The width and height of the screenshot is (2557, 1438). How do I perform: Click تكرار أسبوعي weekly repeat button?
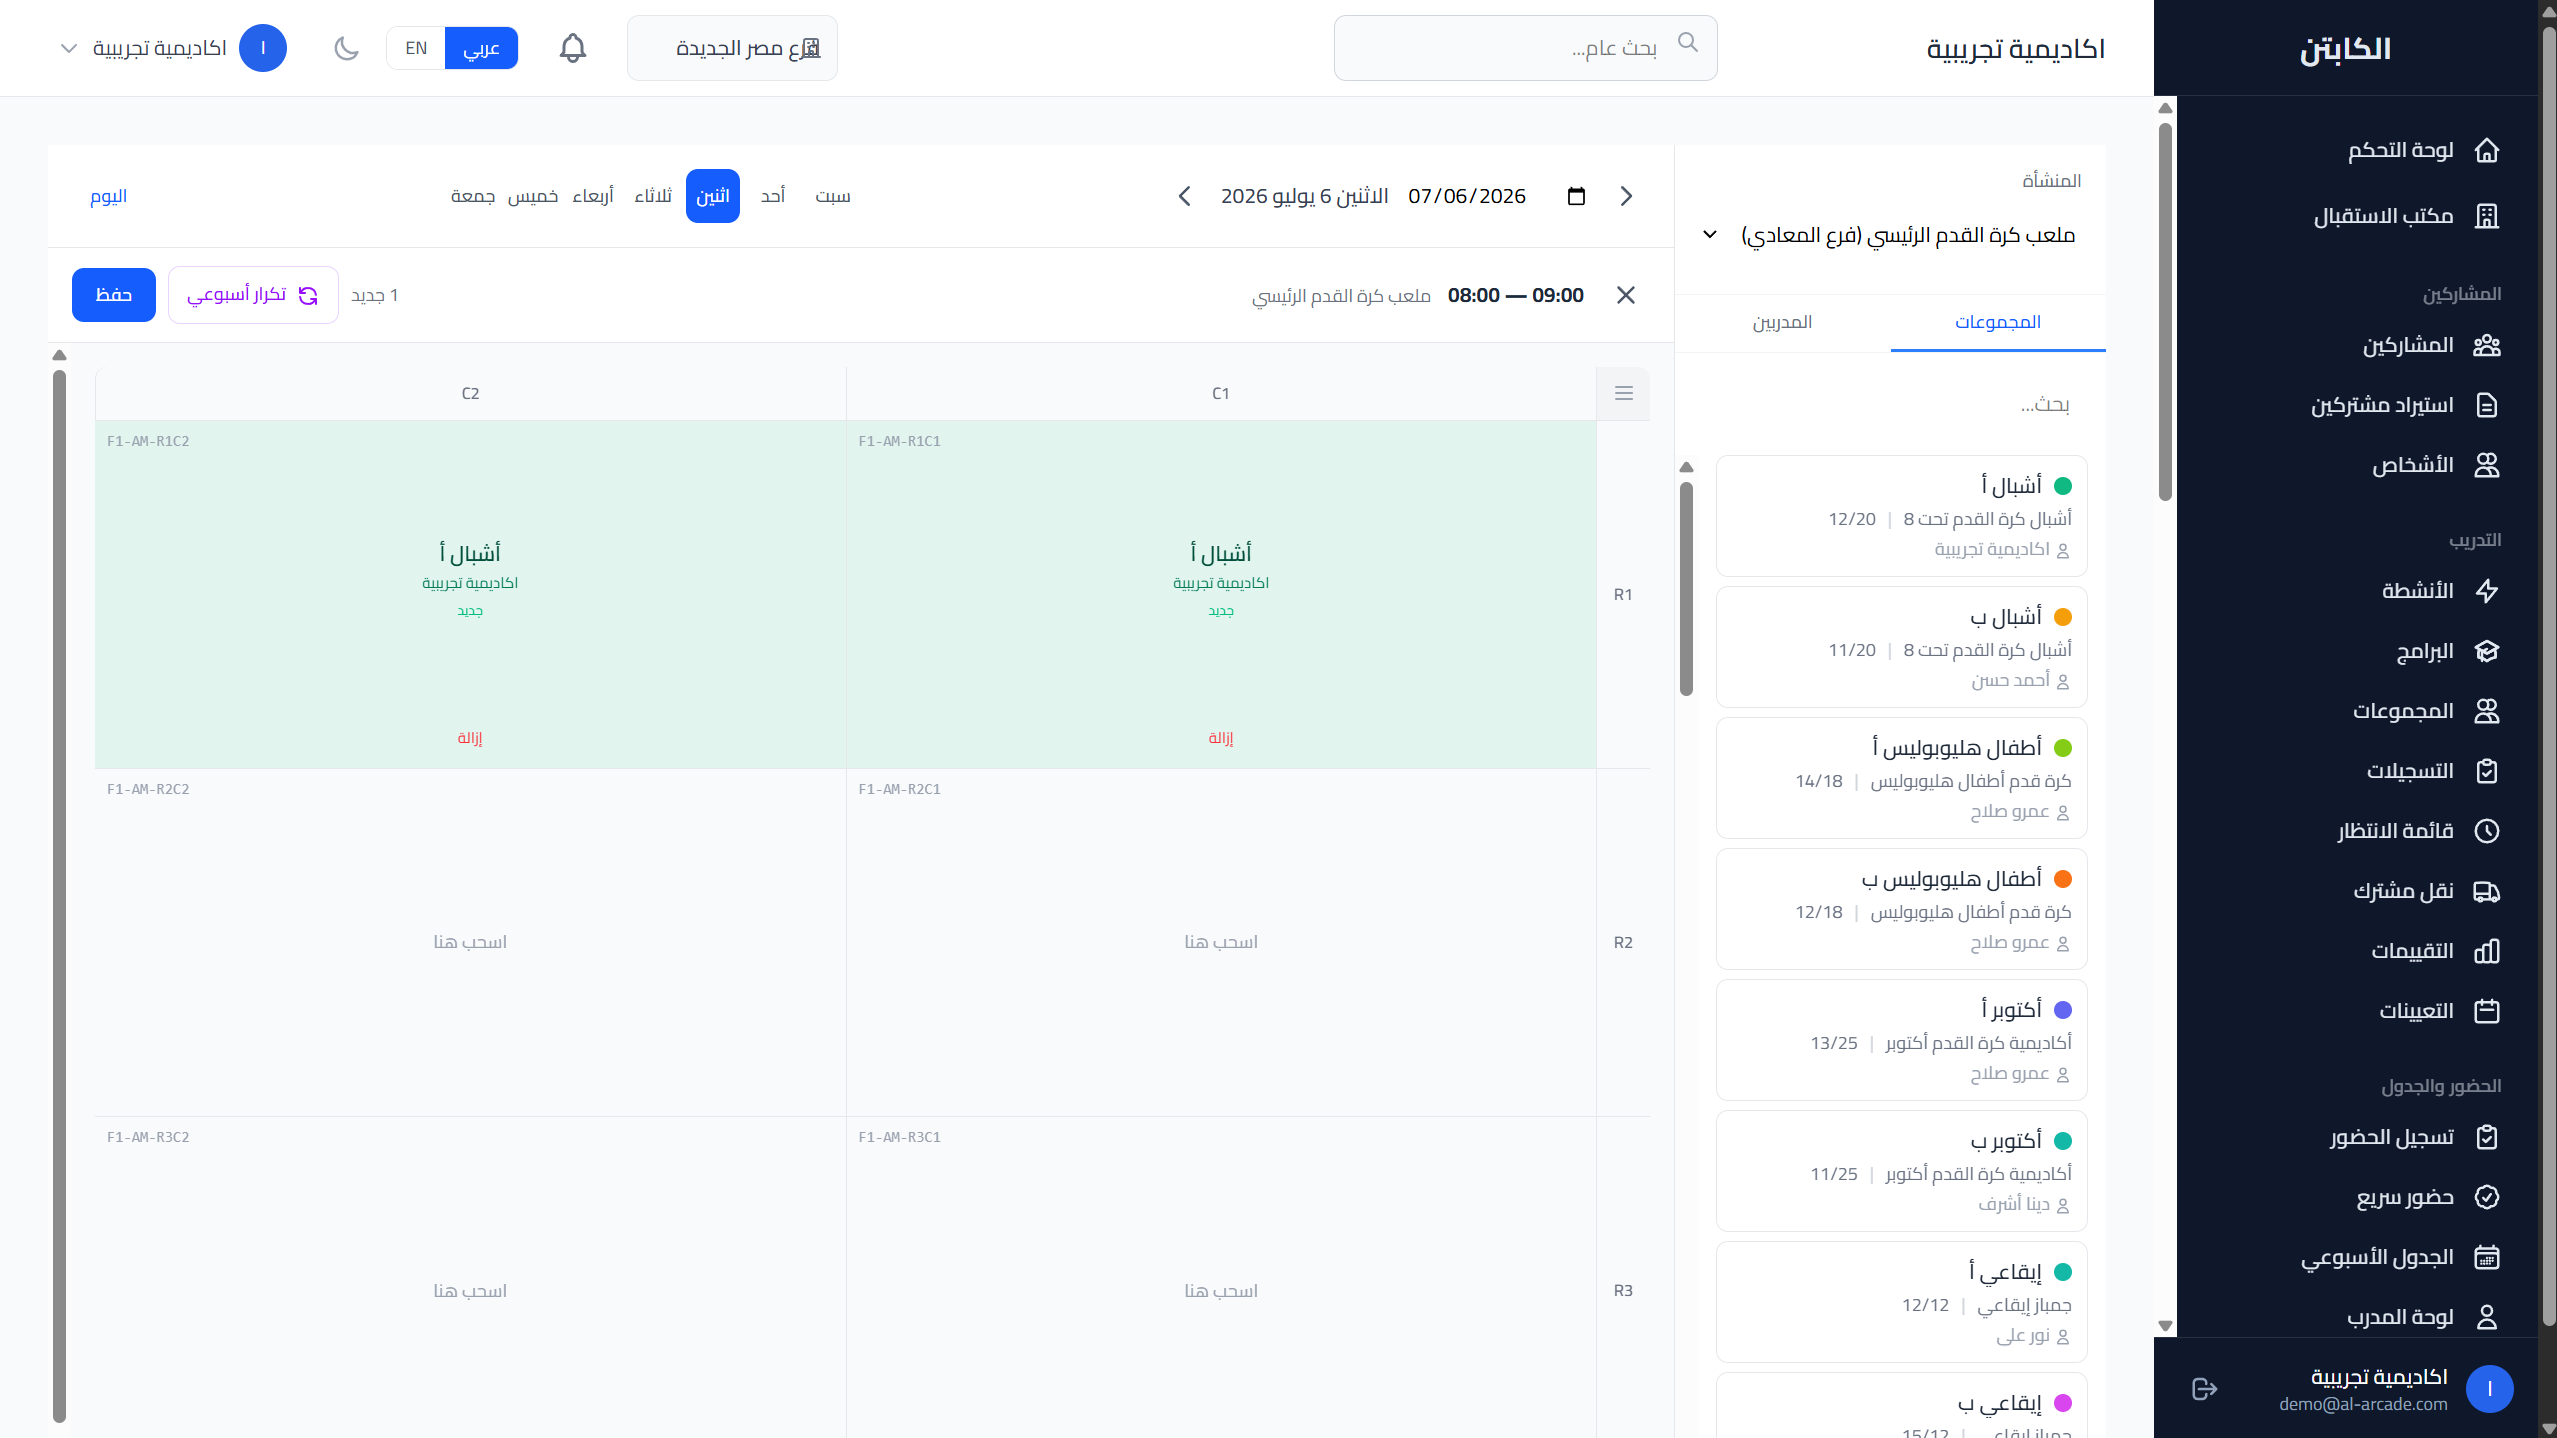[x=253, y=295]
